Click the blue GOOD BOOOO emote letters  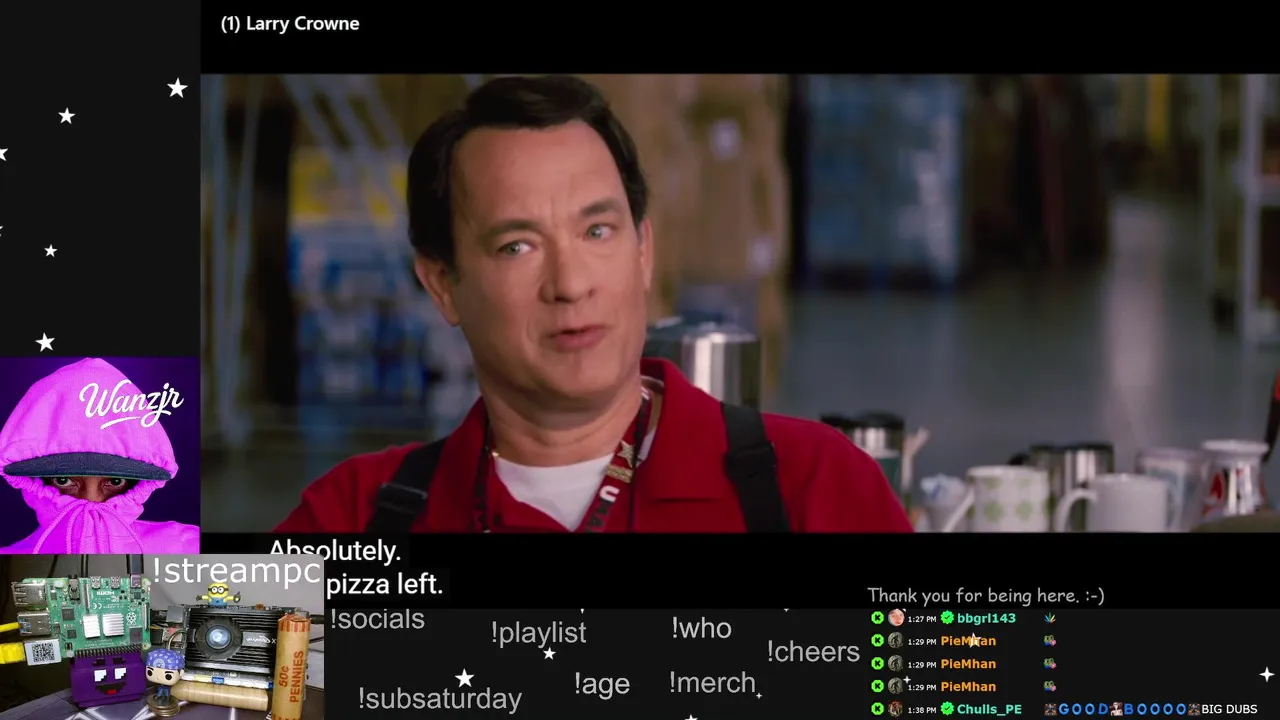point(1123,709)
